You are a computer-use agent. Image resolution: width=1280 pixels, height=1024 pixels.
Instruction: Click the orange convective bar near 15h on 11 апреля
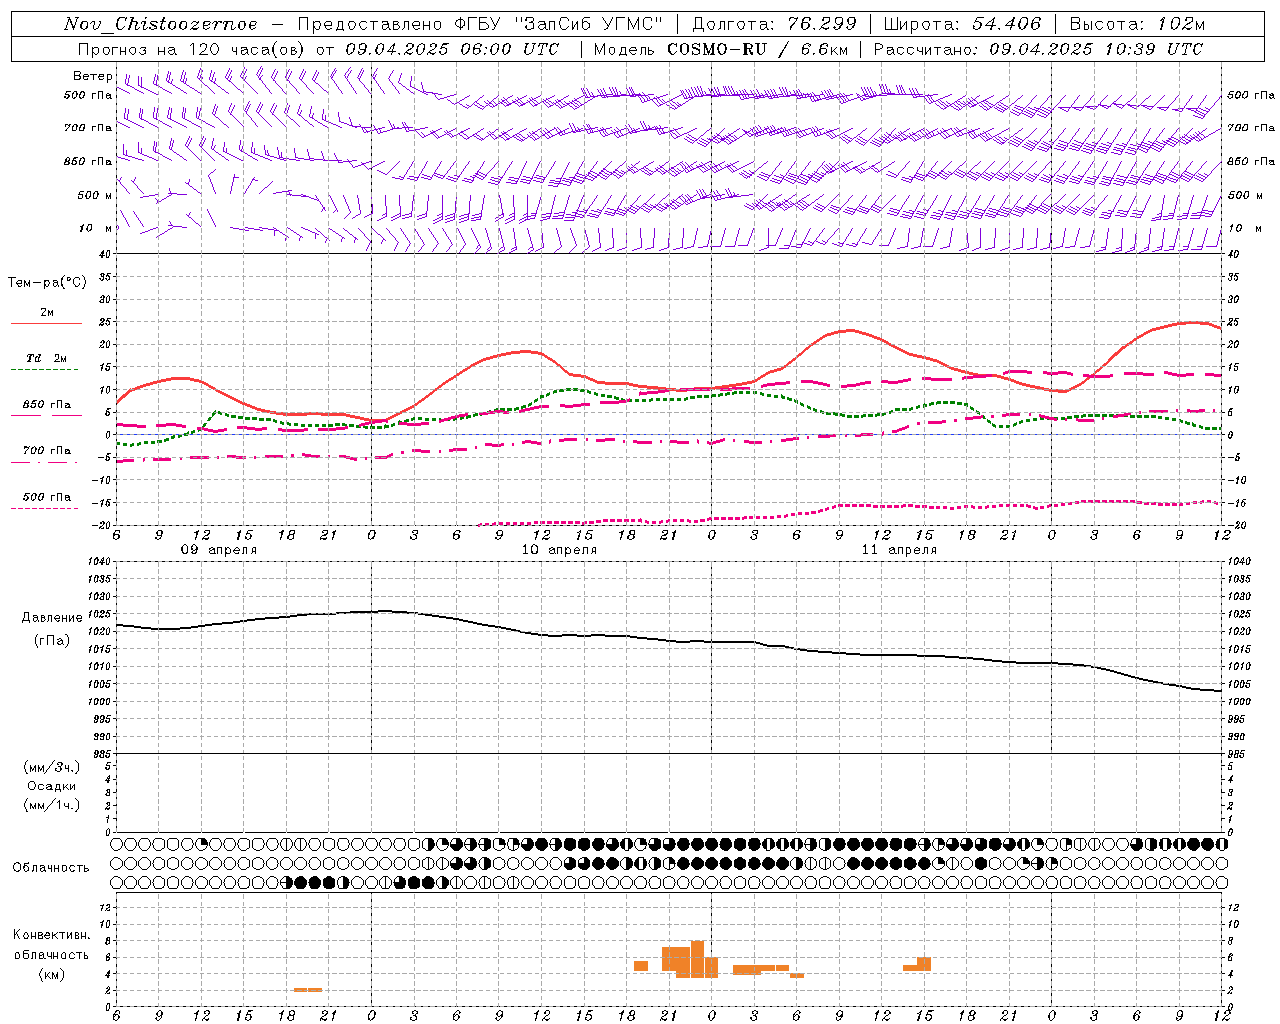click(917, 964)
